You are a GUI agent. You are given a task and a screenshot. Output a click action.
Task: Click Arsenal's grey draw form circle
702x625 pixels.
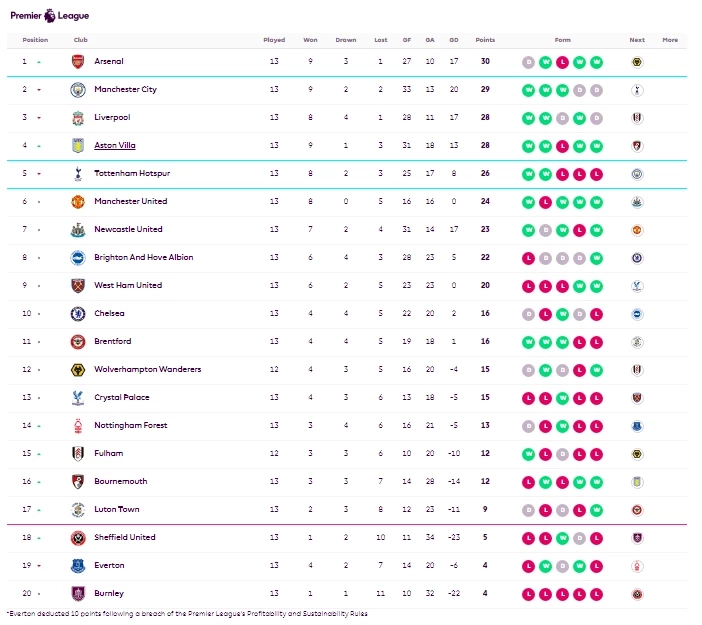click(529, 62)
